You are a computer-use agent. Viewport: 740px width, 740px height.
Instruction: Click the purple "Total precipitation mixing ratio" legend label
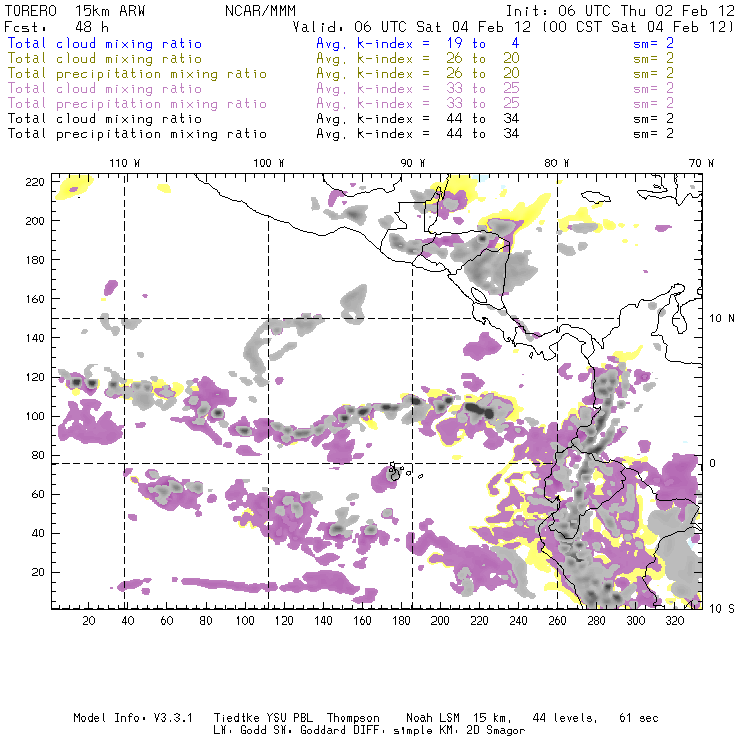coord(137,104)
